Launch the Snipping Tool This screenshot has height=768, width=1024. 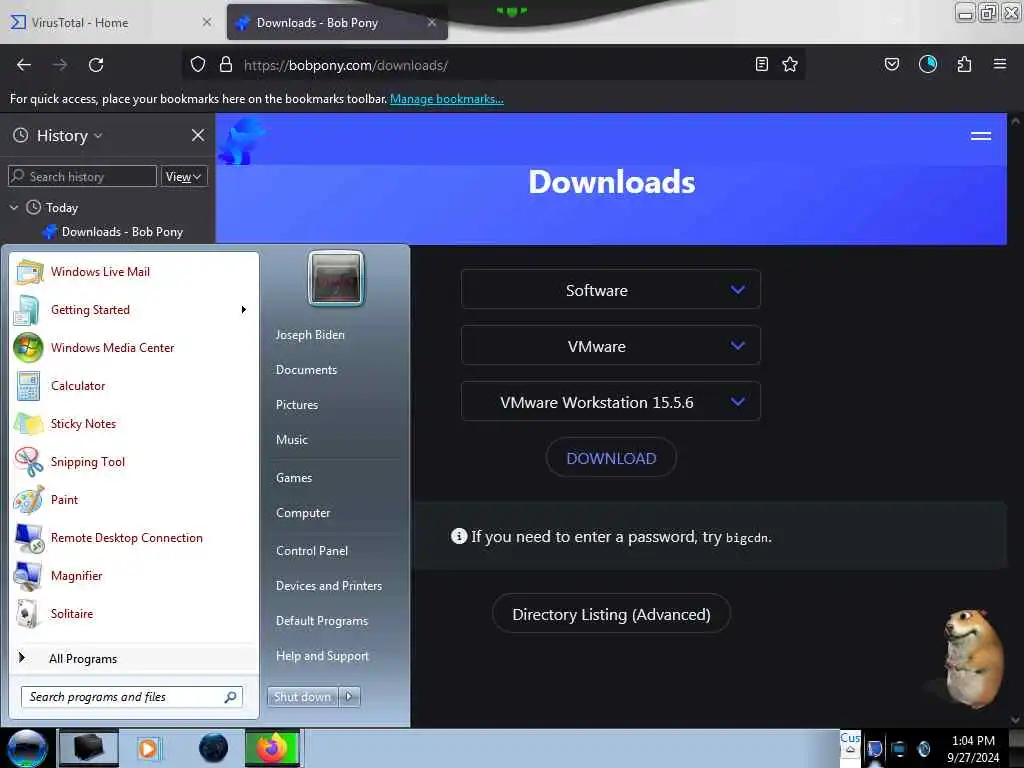coord(134,461)
